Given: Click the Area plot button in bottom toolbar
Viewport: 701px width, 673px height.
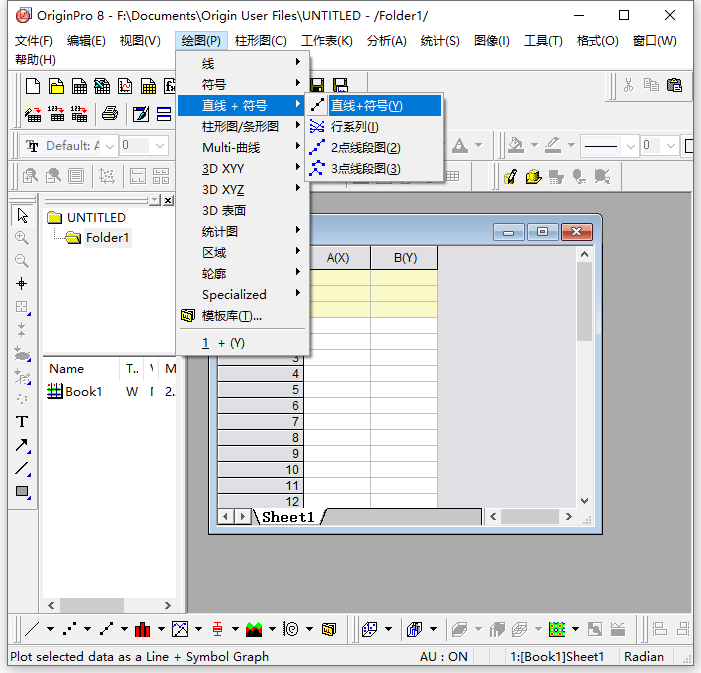Looking at the screenshot, I should pos(254,630).
